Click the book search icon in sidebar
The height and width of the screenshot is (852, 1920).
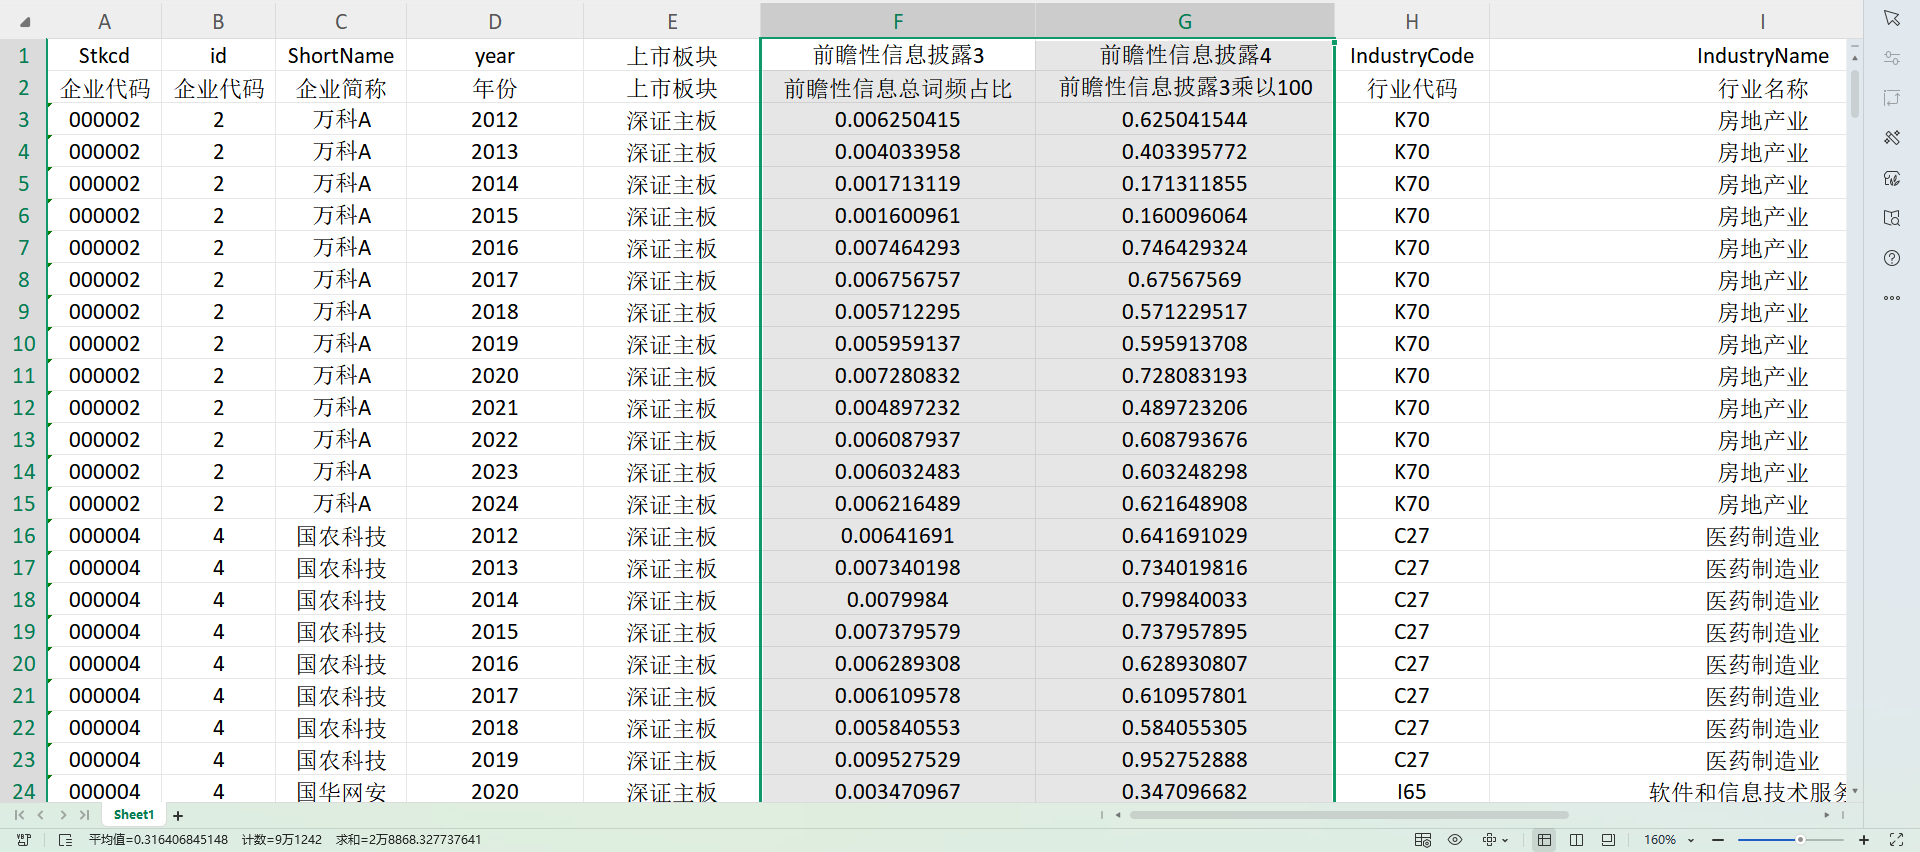coord(1891,218)
